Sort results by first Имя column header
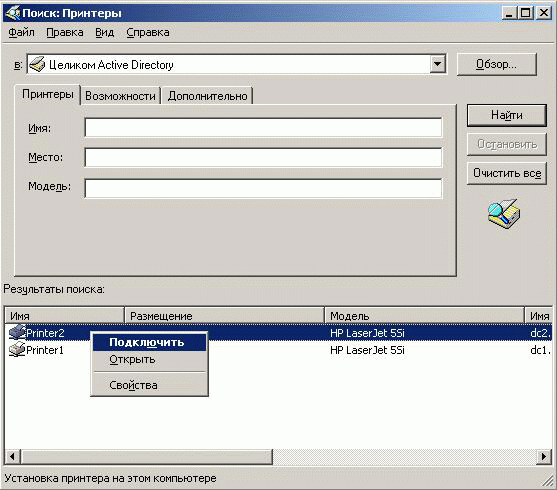This screenshot has width=557, height=490. tap(64, 316)
